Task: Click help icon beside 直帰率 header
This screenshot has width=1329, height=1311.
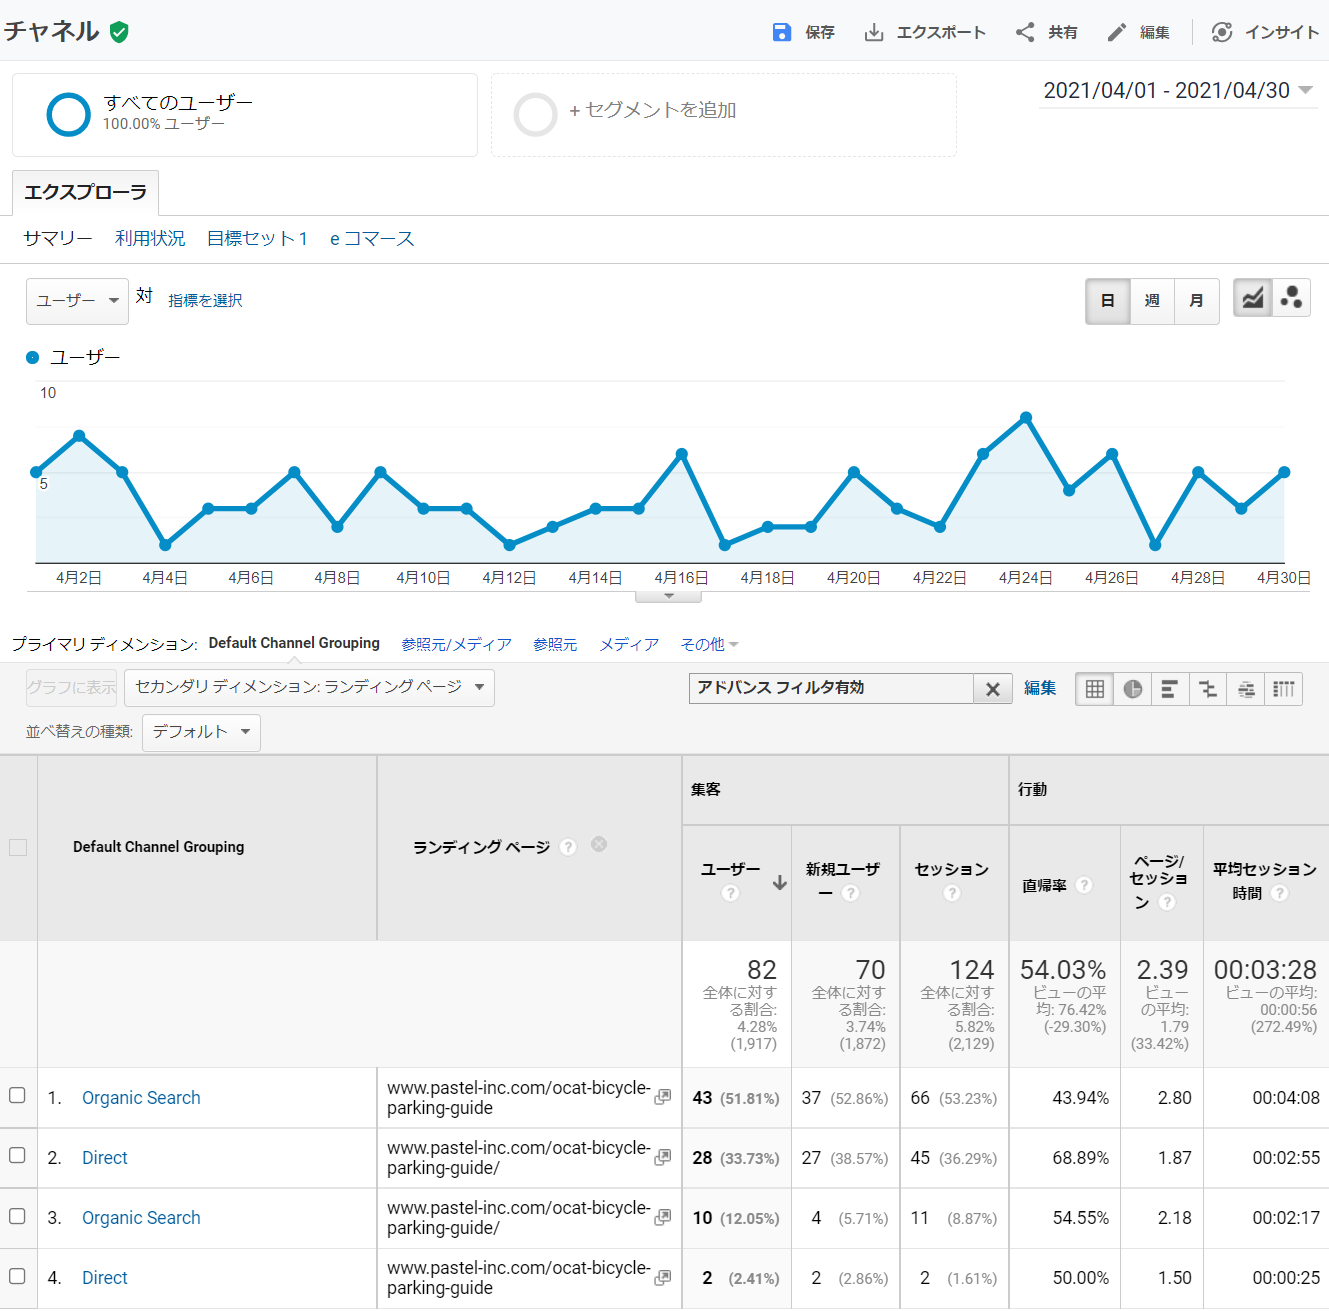Action: [x=1084, y=885]
